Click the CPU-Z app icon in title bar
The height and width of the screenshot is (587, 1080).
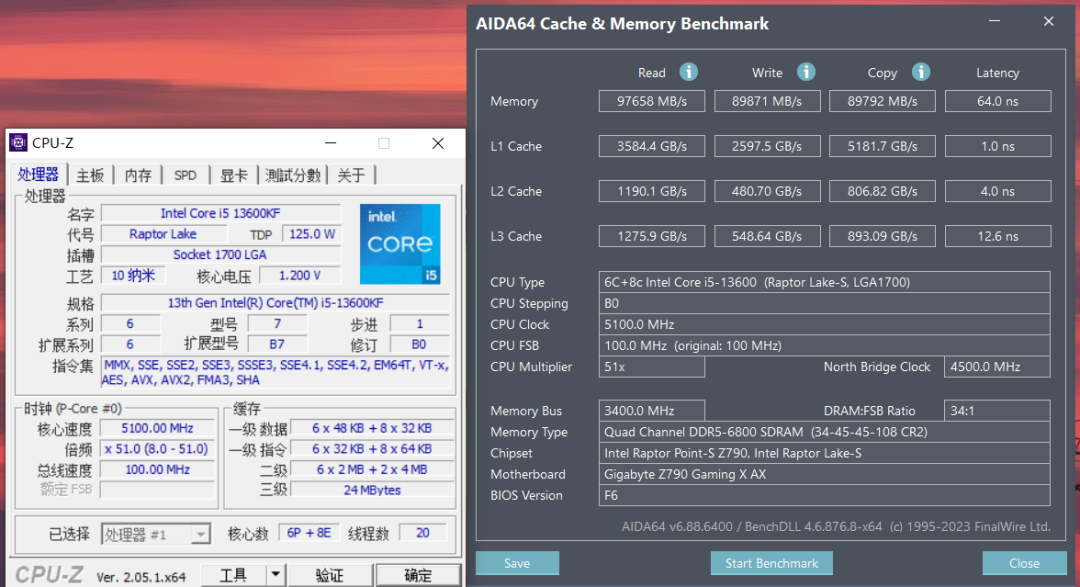click(18, 143)
